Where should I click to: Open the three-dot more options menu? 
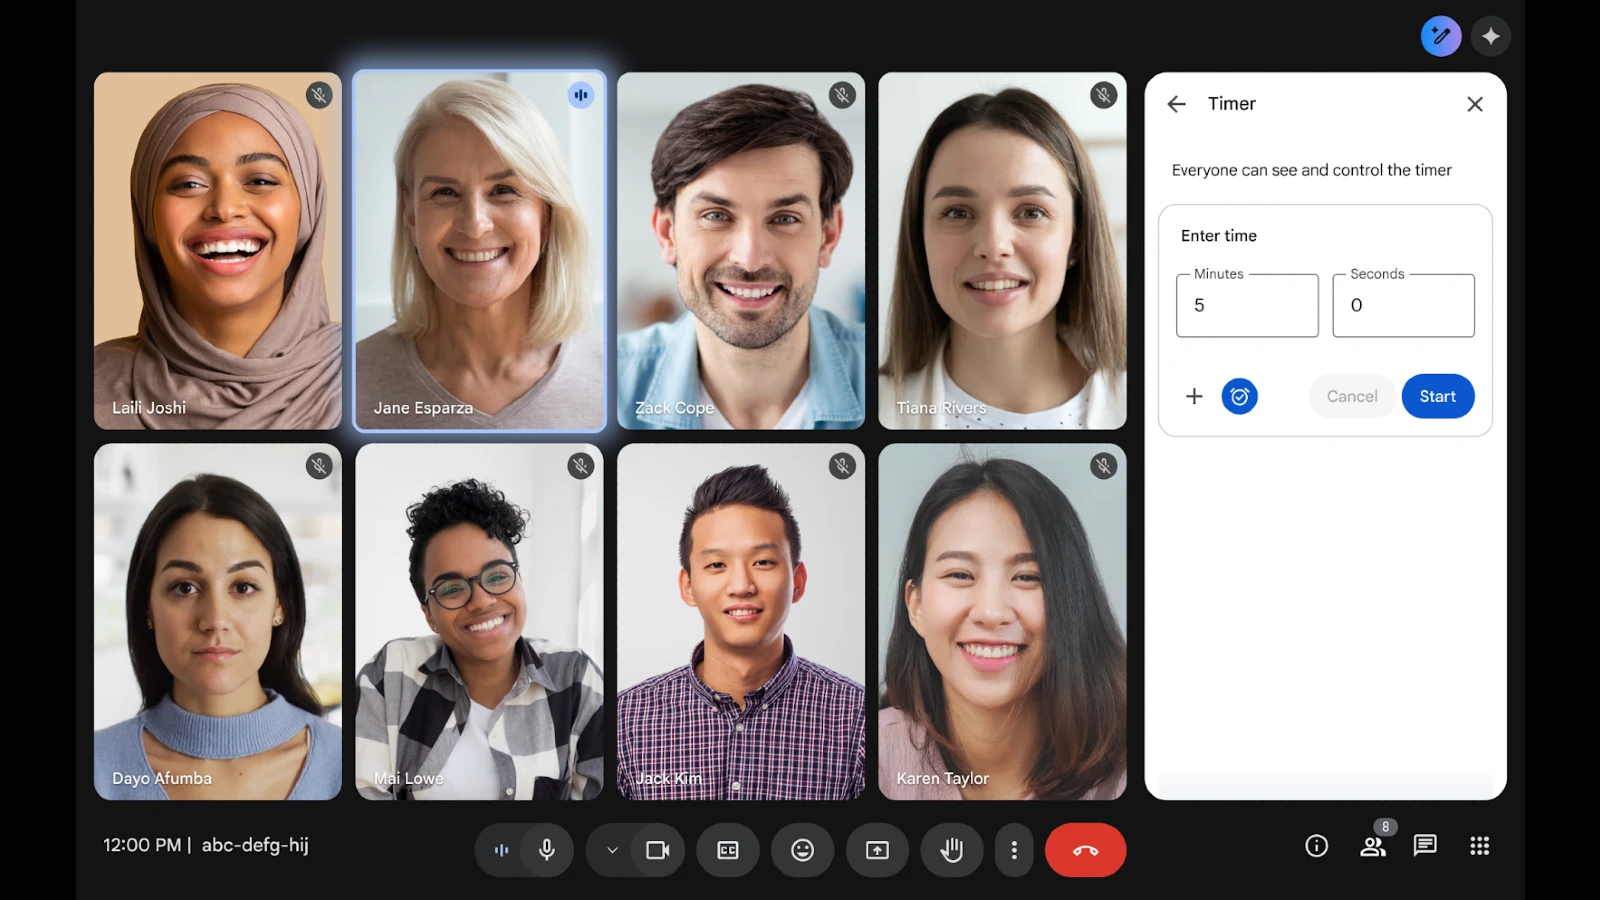coord(1014,850)
